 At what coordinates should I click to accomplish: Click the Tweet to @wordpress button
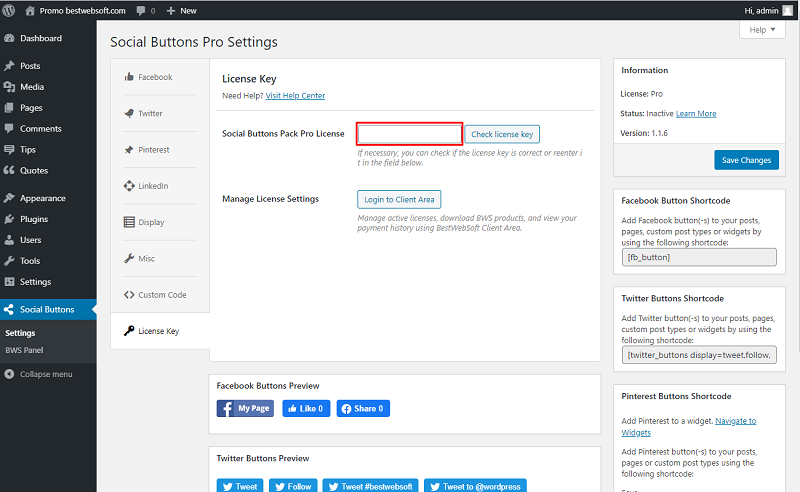[476, 486]
